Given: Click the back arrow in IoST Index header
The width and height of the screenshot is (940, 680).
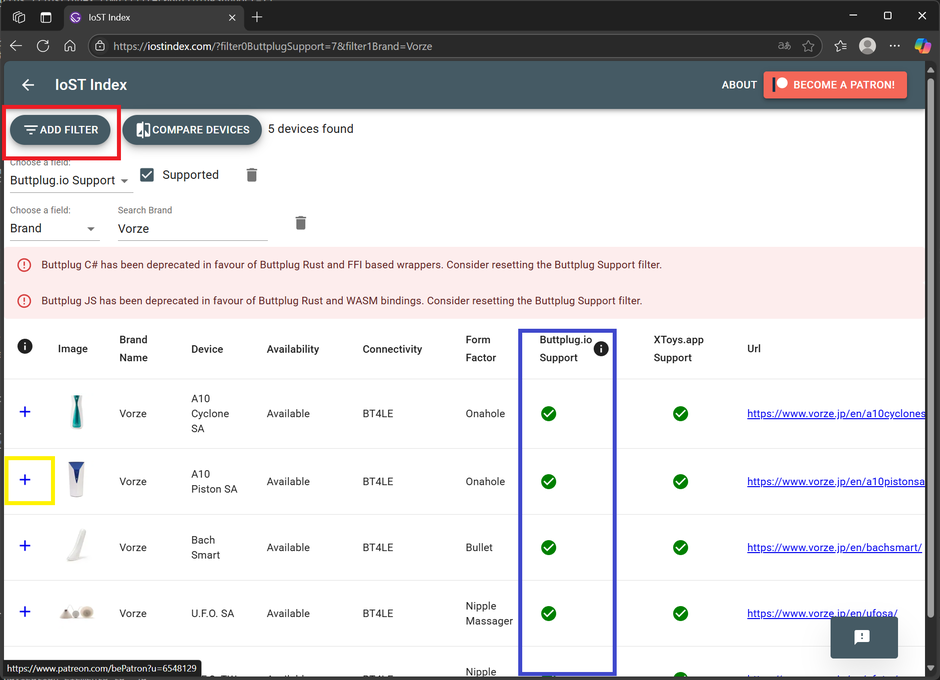Looking at the screenshot, I should (28, 85).
